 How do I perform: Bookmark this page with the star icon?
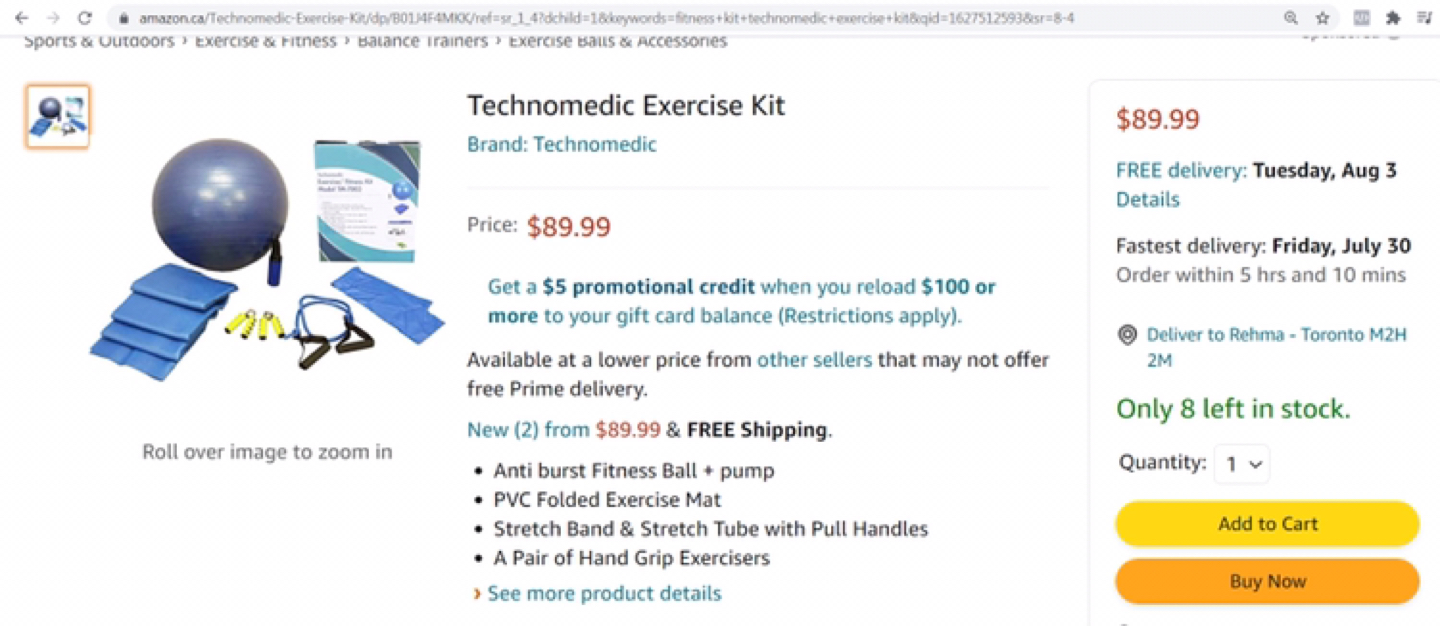point(1323,17)
